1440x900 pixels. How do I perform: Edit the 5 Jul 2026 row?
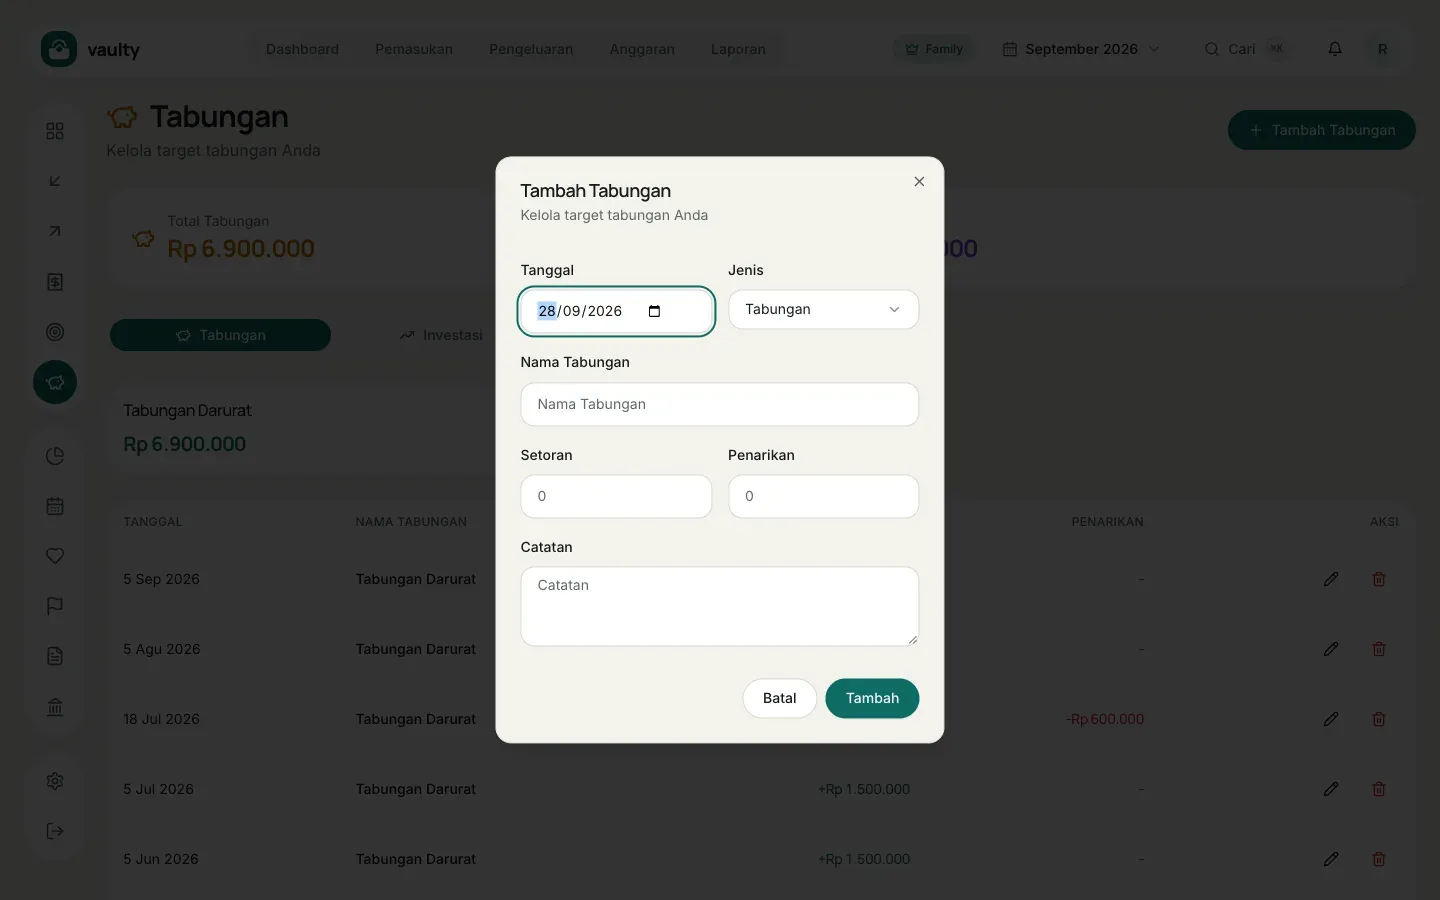1331,789
